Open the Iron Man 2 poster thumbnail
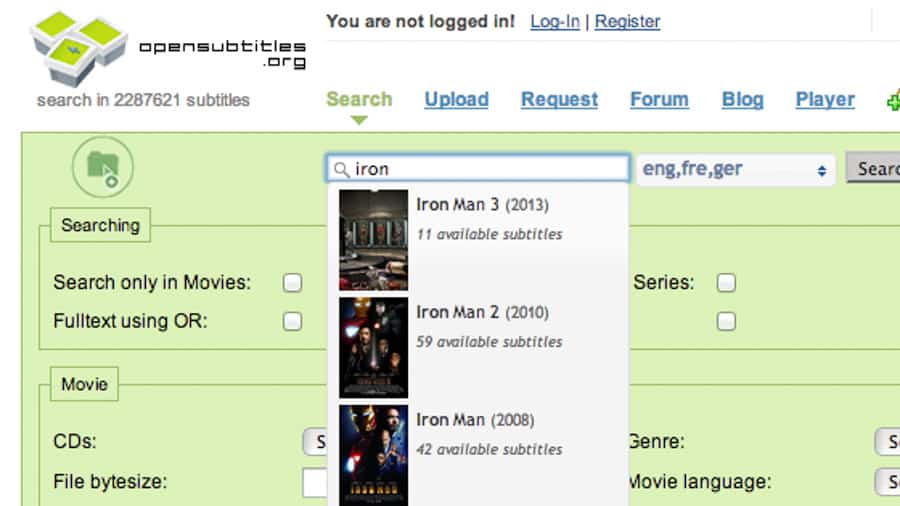900x506 pixels. coord(373,347)
